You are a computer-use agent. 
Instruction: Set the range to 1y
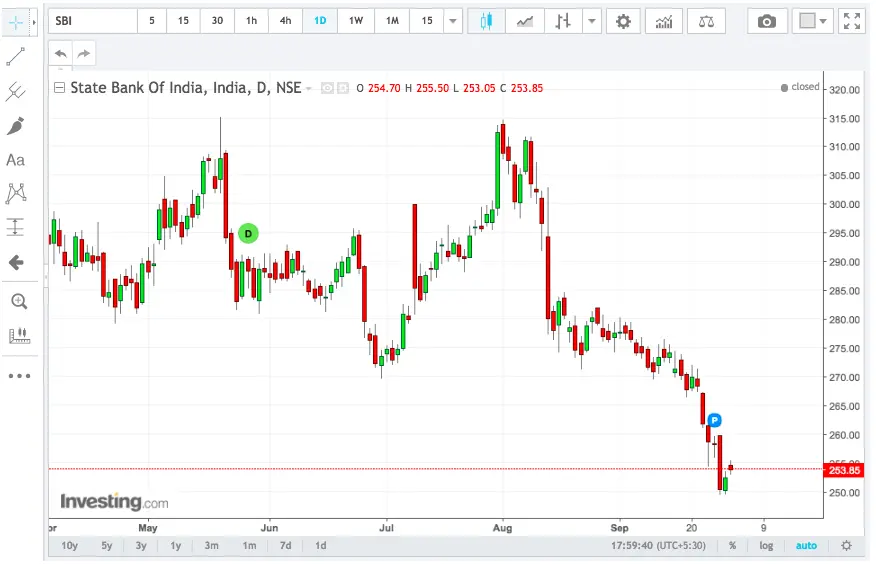[175, 546]
